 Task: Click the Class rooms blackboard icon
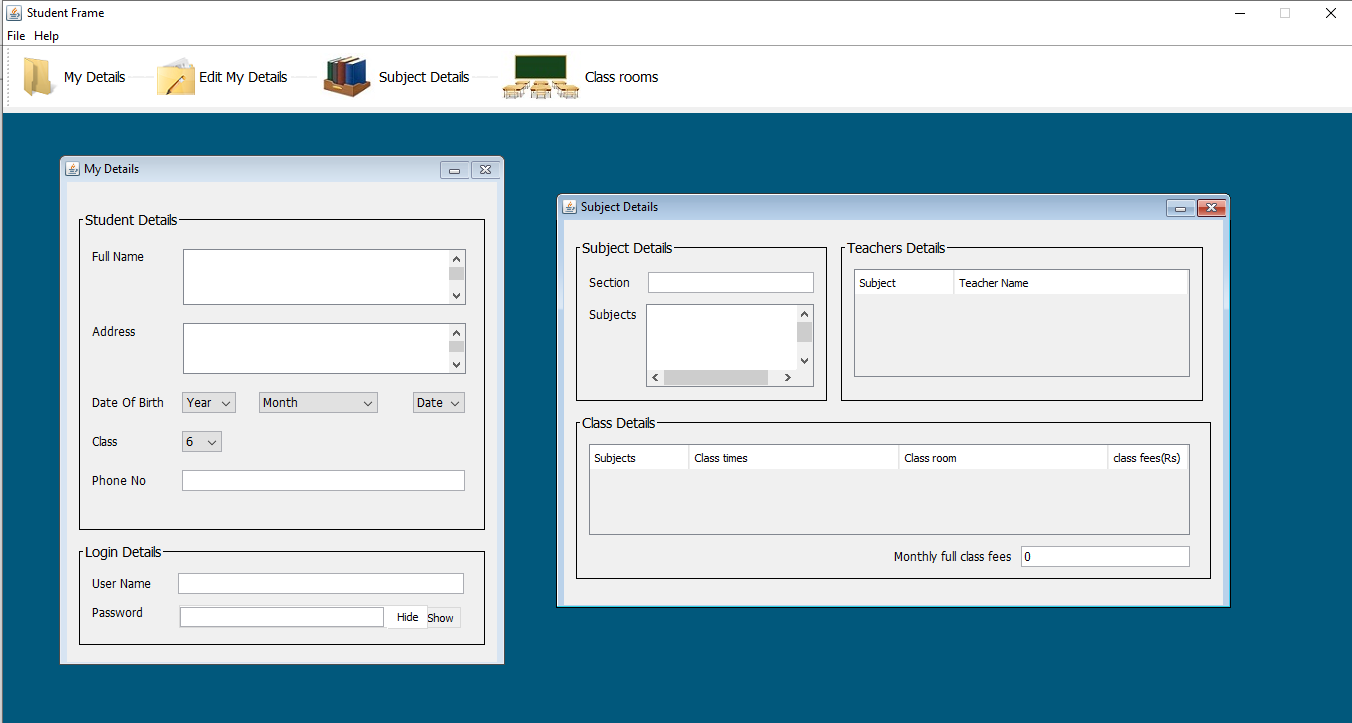tap(540, 76)
